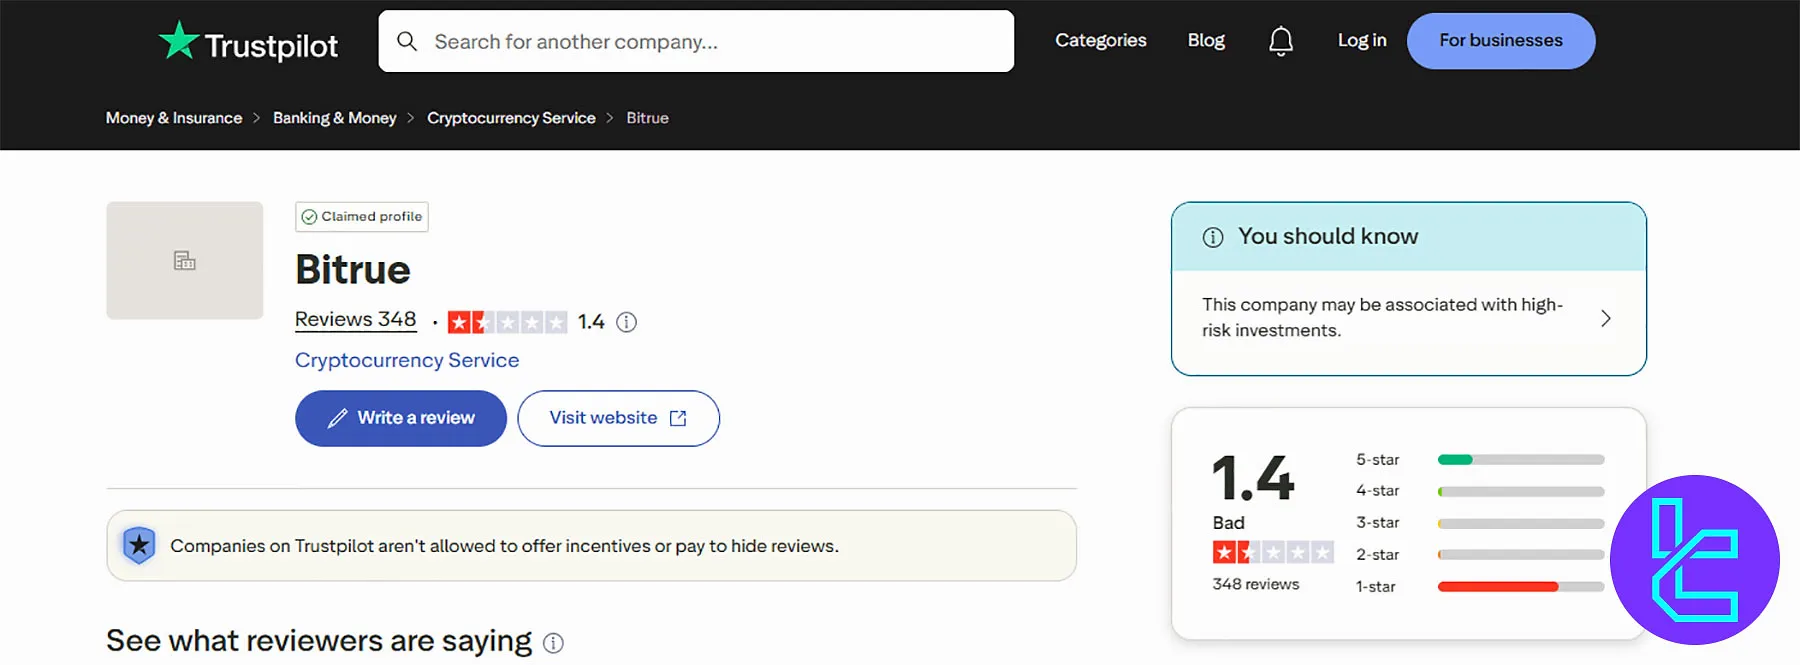Click the For businesses button
This screenshot has height=665, width=1800.
[x=1501, y=41]
